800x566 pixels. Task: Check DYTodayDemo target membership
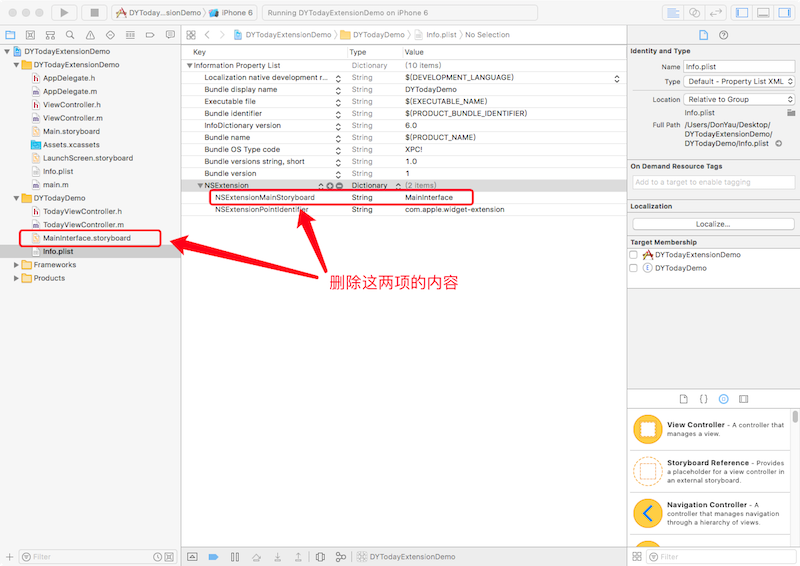[x=633, y=268]
